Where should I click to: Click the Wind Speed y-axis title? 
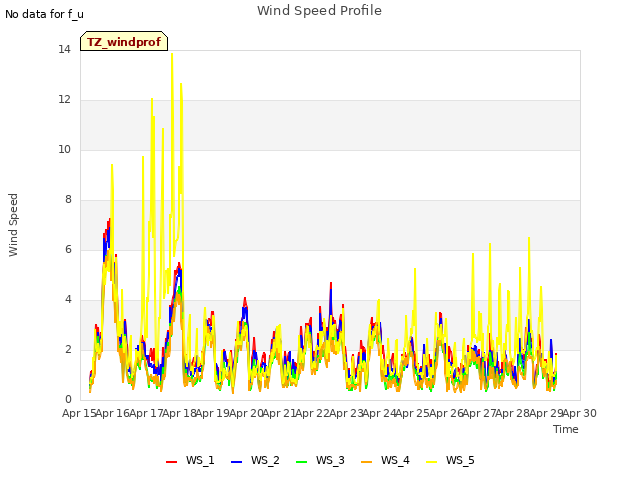pyautogui.click(x=13, y=225)
